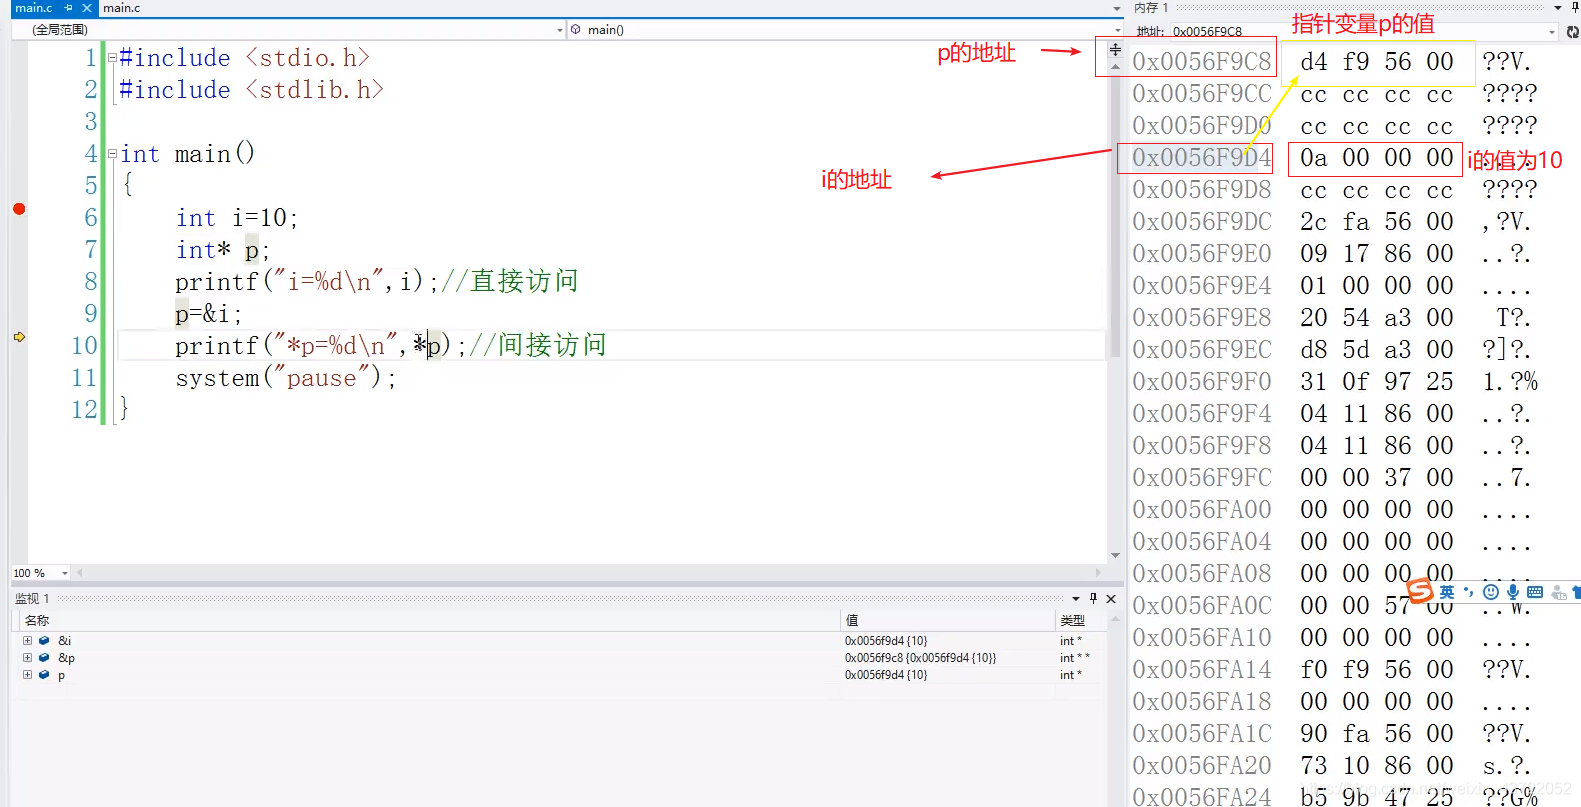Click the cube icon beside p watch entry
The height and width of the screenshot is (807, 1581).
tap(44, 675)
